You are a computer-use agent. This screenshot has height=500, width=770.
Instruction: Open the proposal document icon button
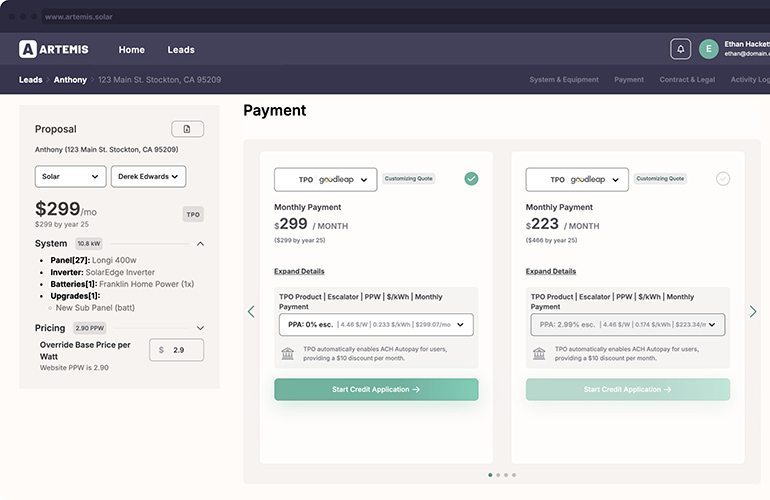pyautogui.click(x=187, y=129)
